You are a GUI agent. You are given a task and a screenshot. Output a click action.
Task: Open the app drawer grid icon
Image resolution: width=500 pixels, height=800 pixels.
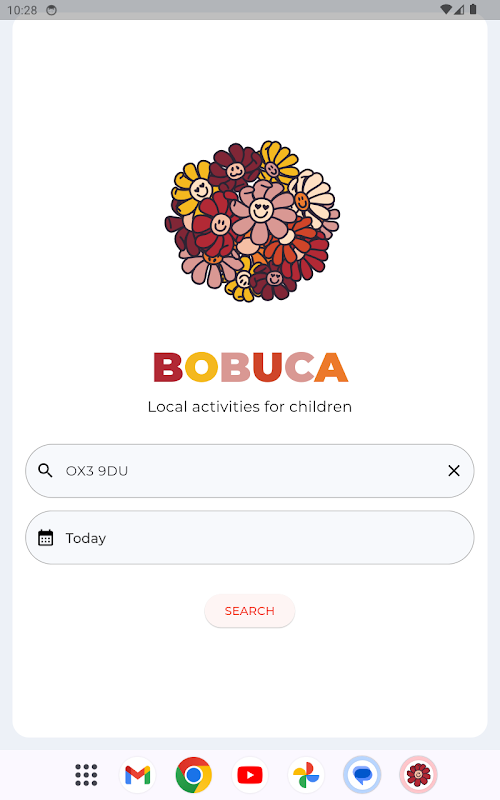coord(86,774)
